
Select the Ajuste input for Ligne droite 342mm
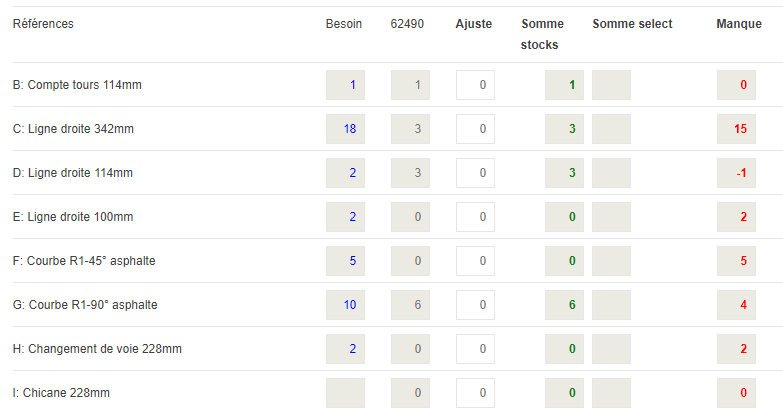coord(475,129)
